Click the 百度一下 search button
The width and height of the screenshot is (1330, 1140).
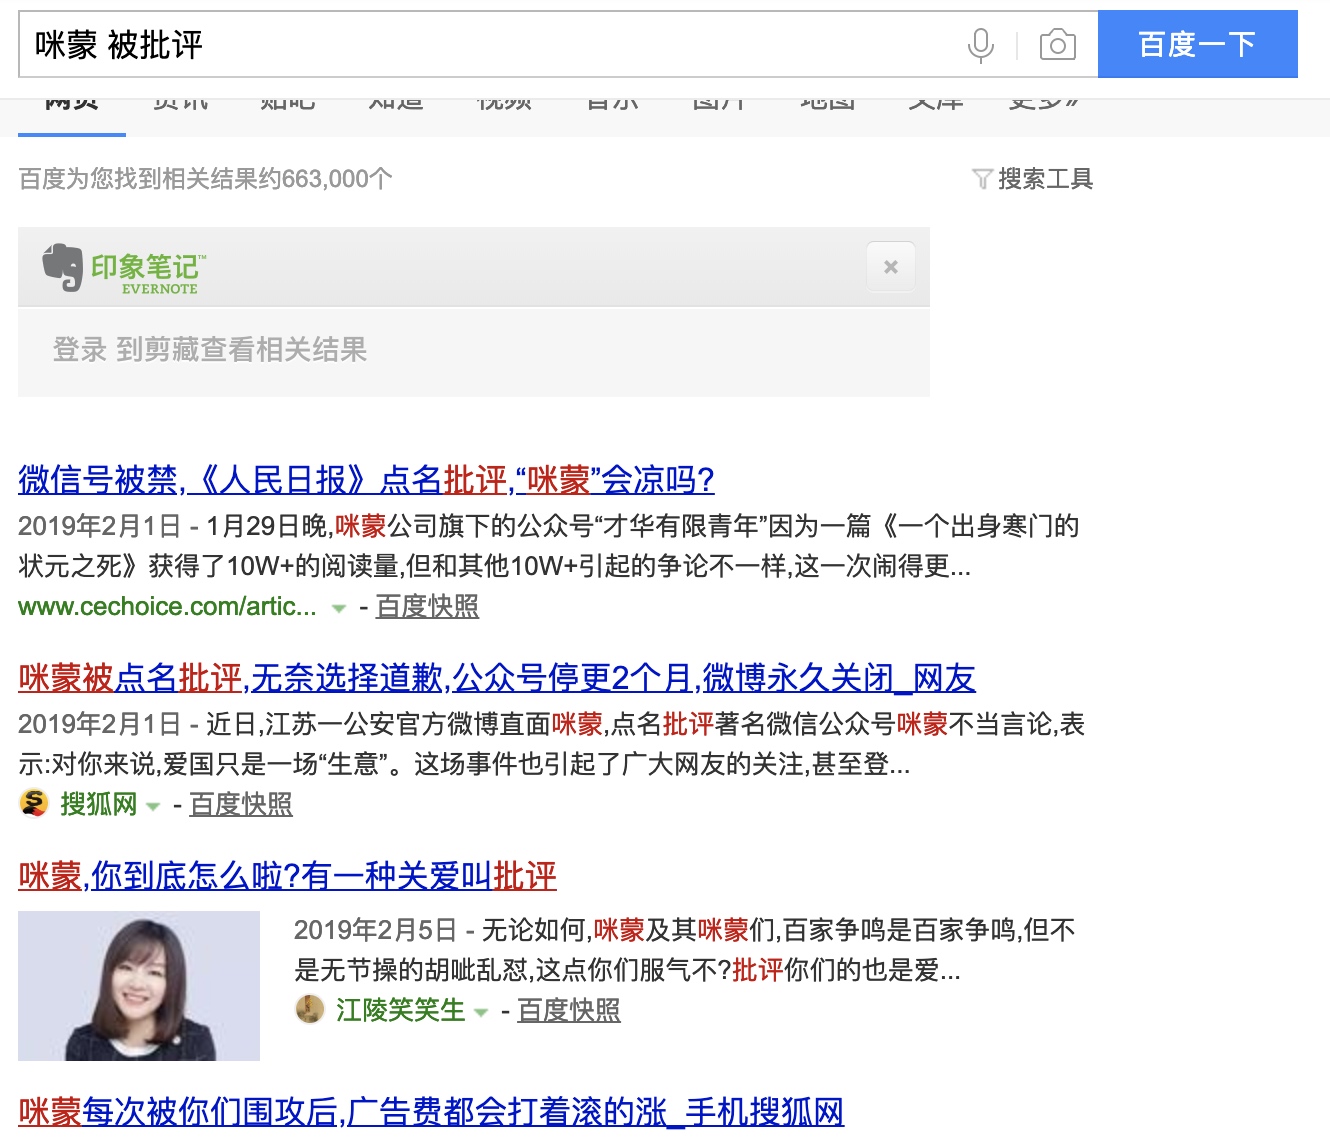click(1197, 44)
